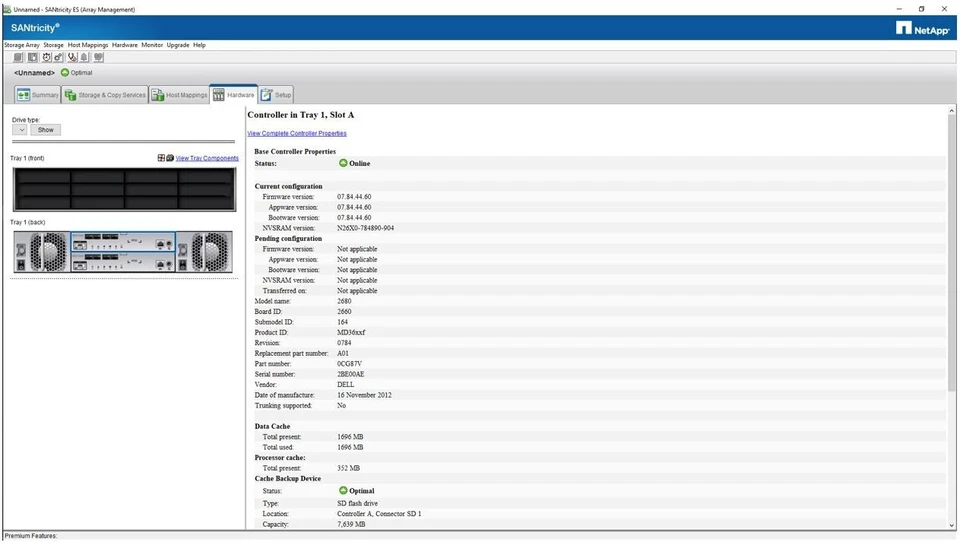
Task: Click the Hardware tab rack icon
Action: tap(219, 95)
